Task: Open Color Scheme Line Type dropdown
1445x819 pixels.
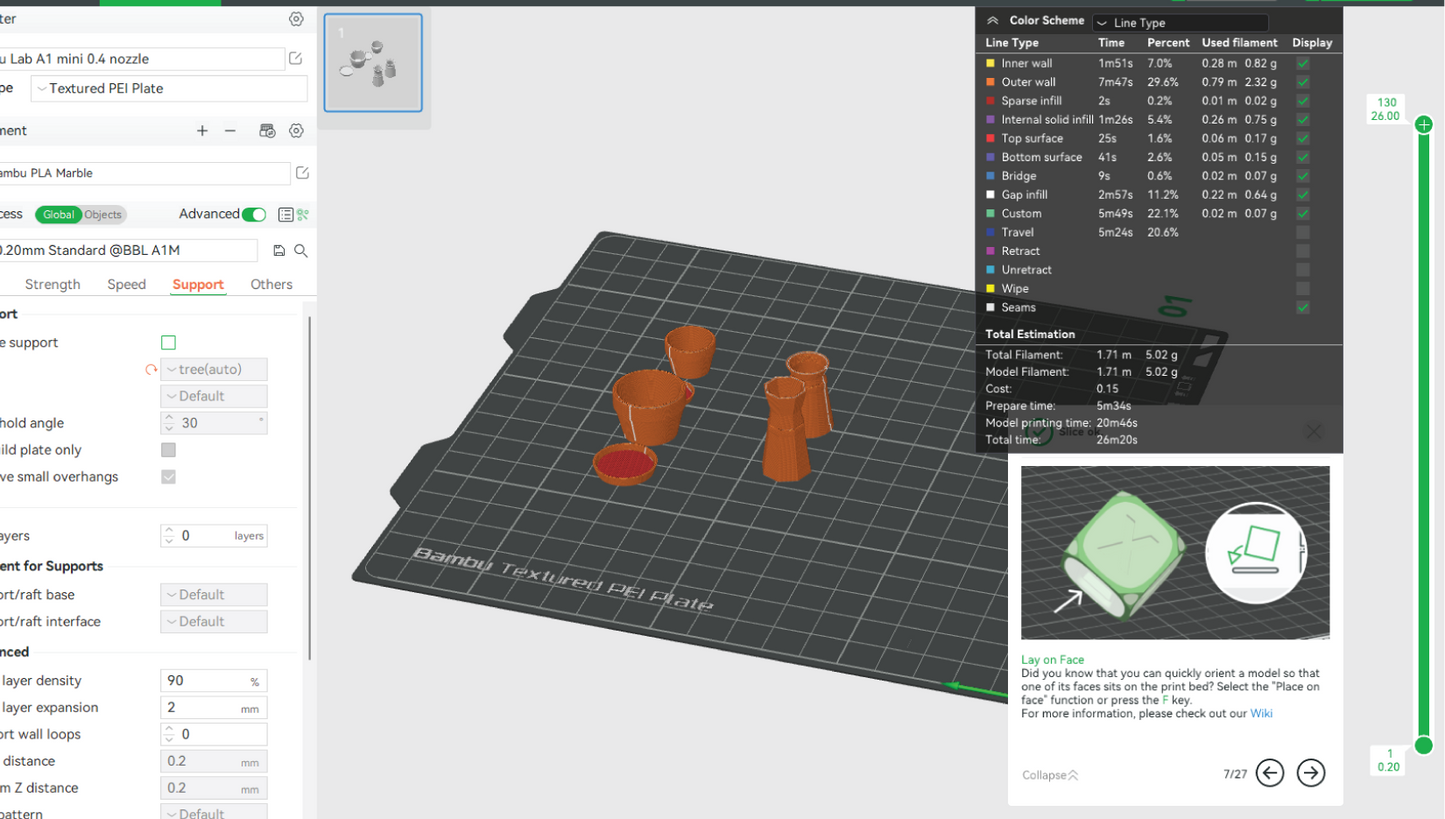Action: (1180, 23)
